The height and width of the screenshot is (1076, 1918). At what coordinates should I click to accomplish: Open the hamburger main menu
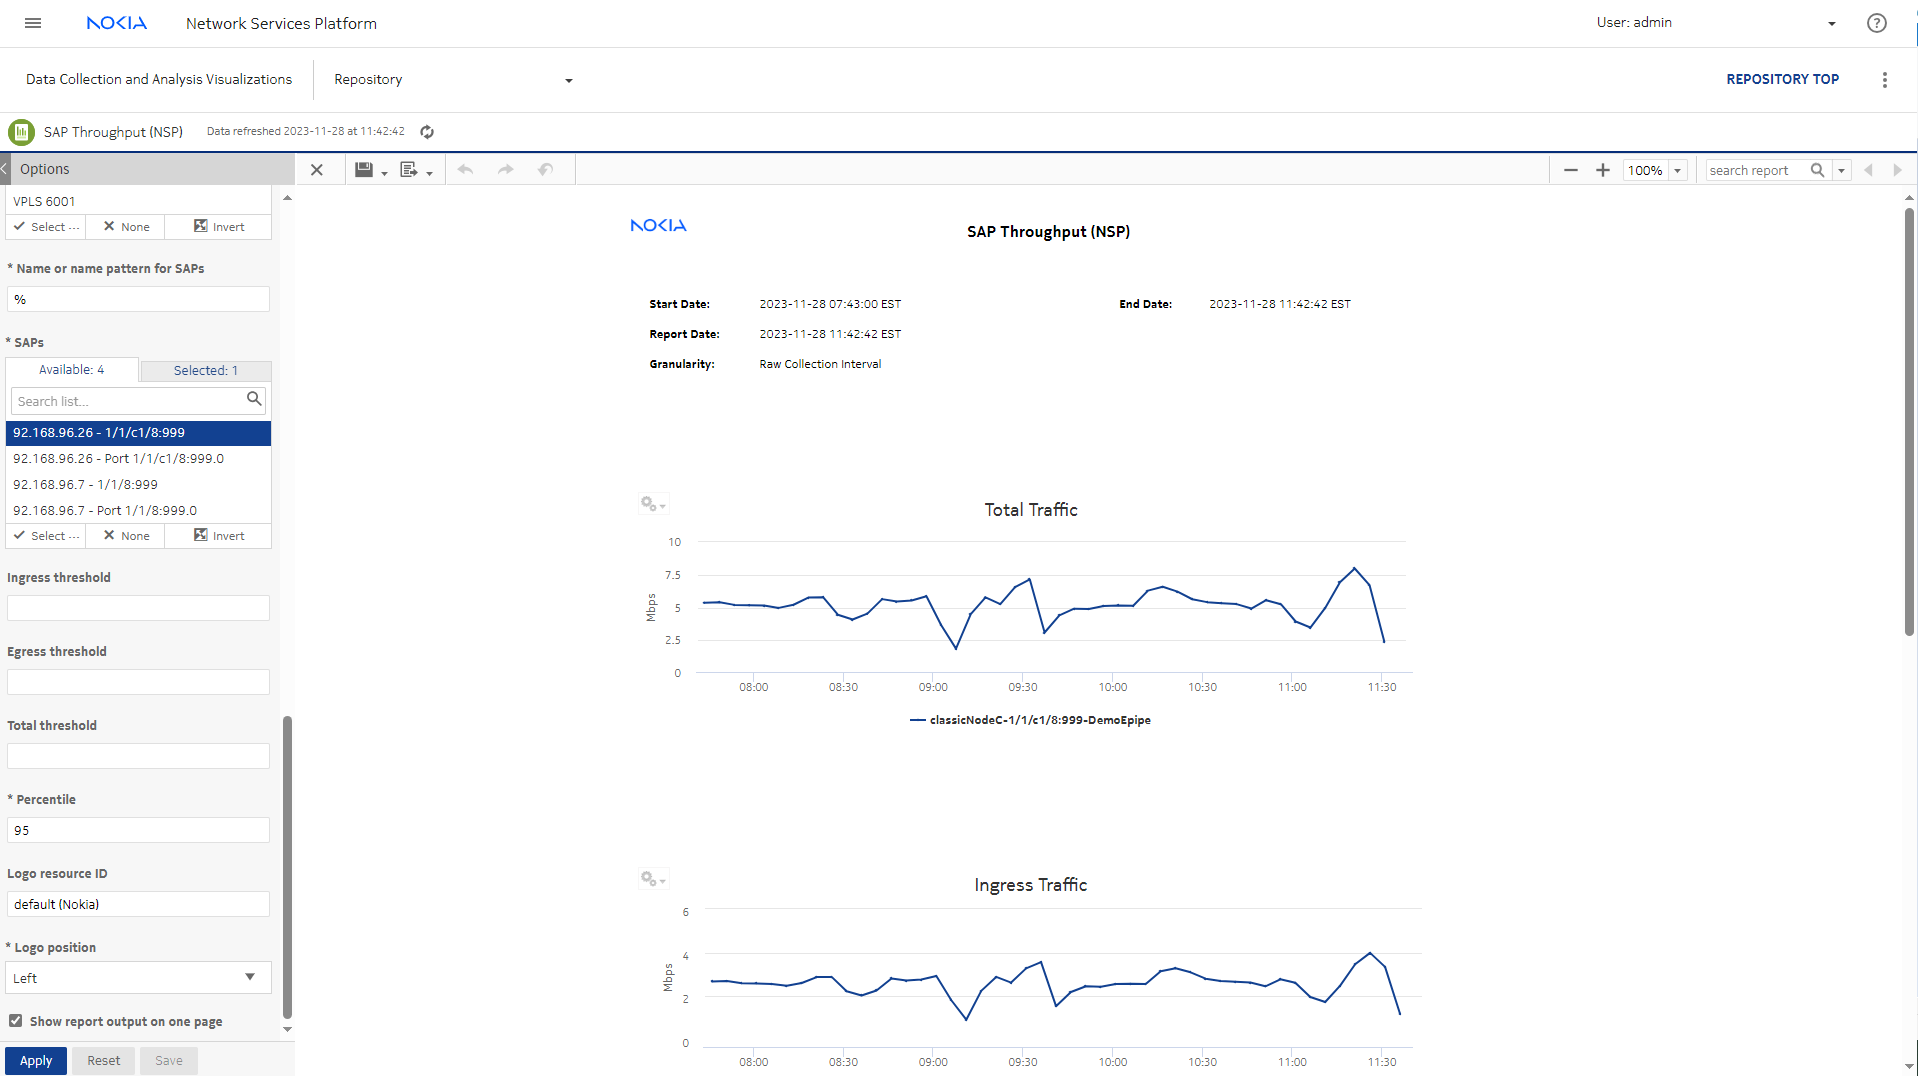33,23
